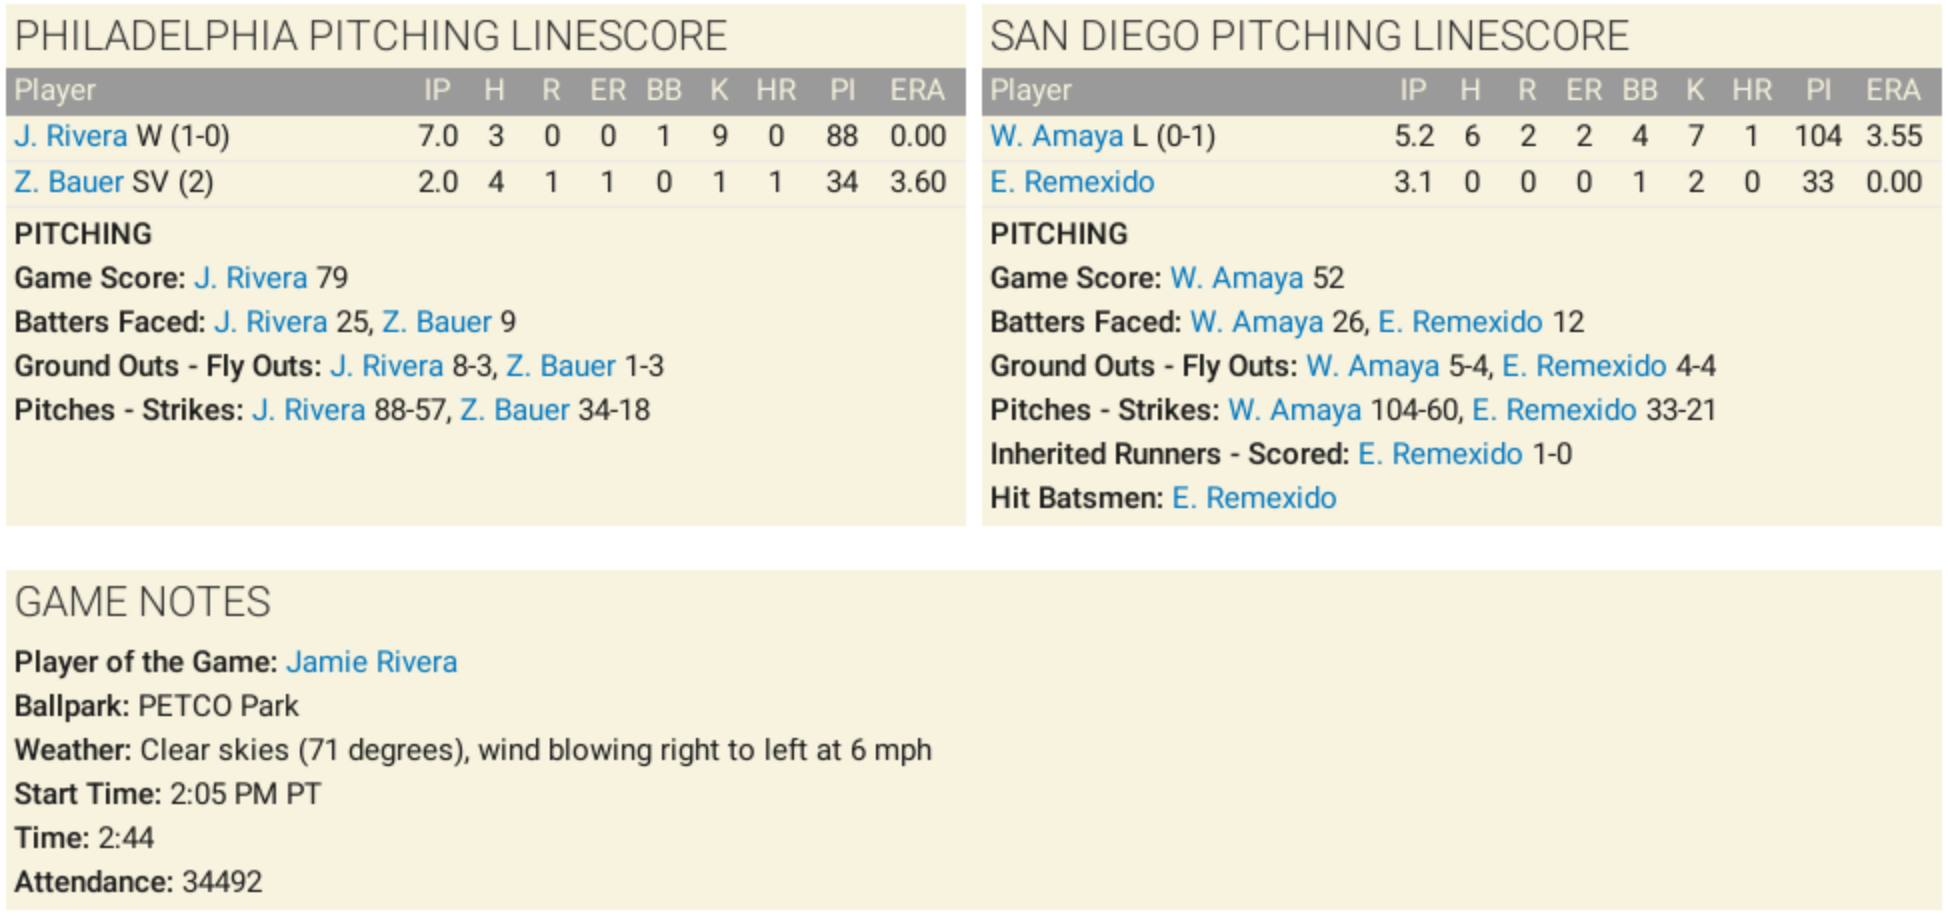Open J. Rivera's link in Philadelphia linescore row
The image size is (1948, 916).
(x=71, y=136)
